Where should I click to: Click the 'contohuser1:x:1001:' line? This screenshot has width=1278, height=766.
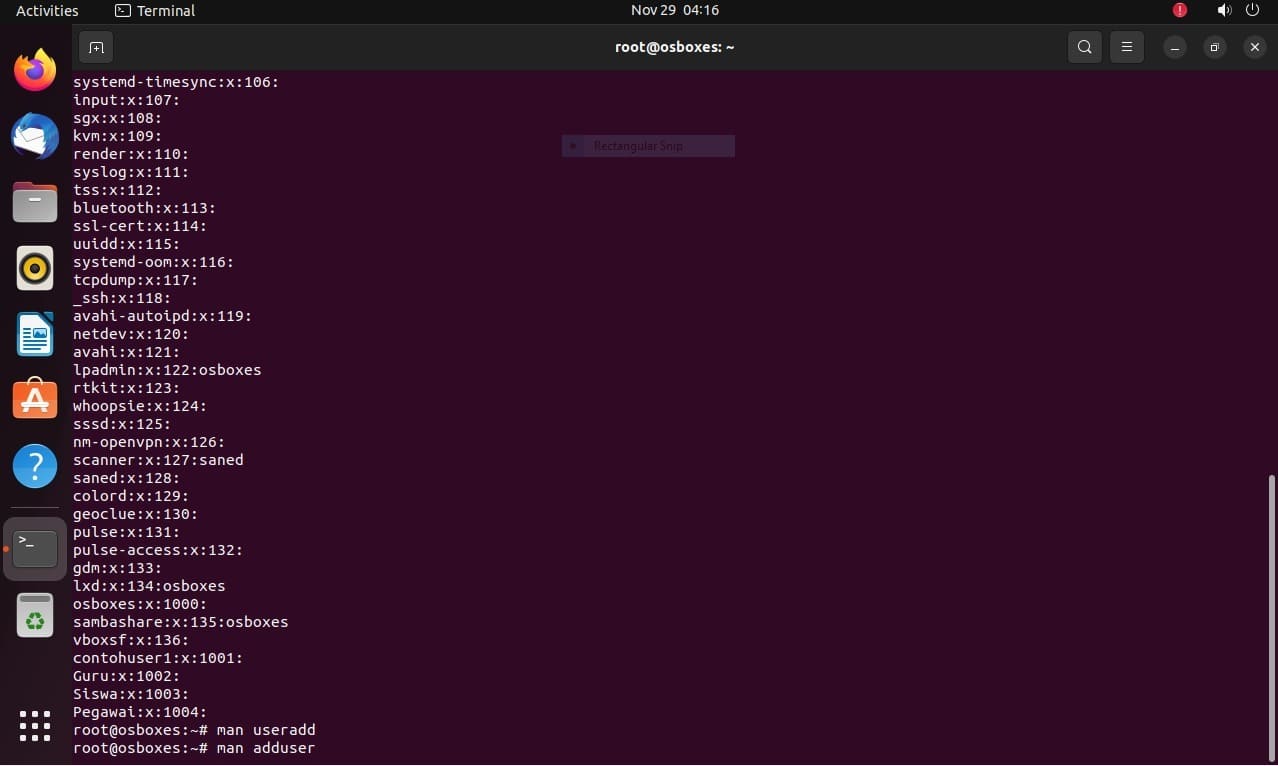(x=158, y=658)
